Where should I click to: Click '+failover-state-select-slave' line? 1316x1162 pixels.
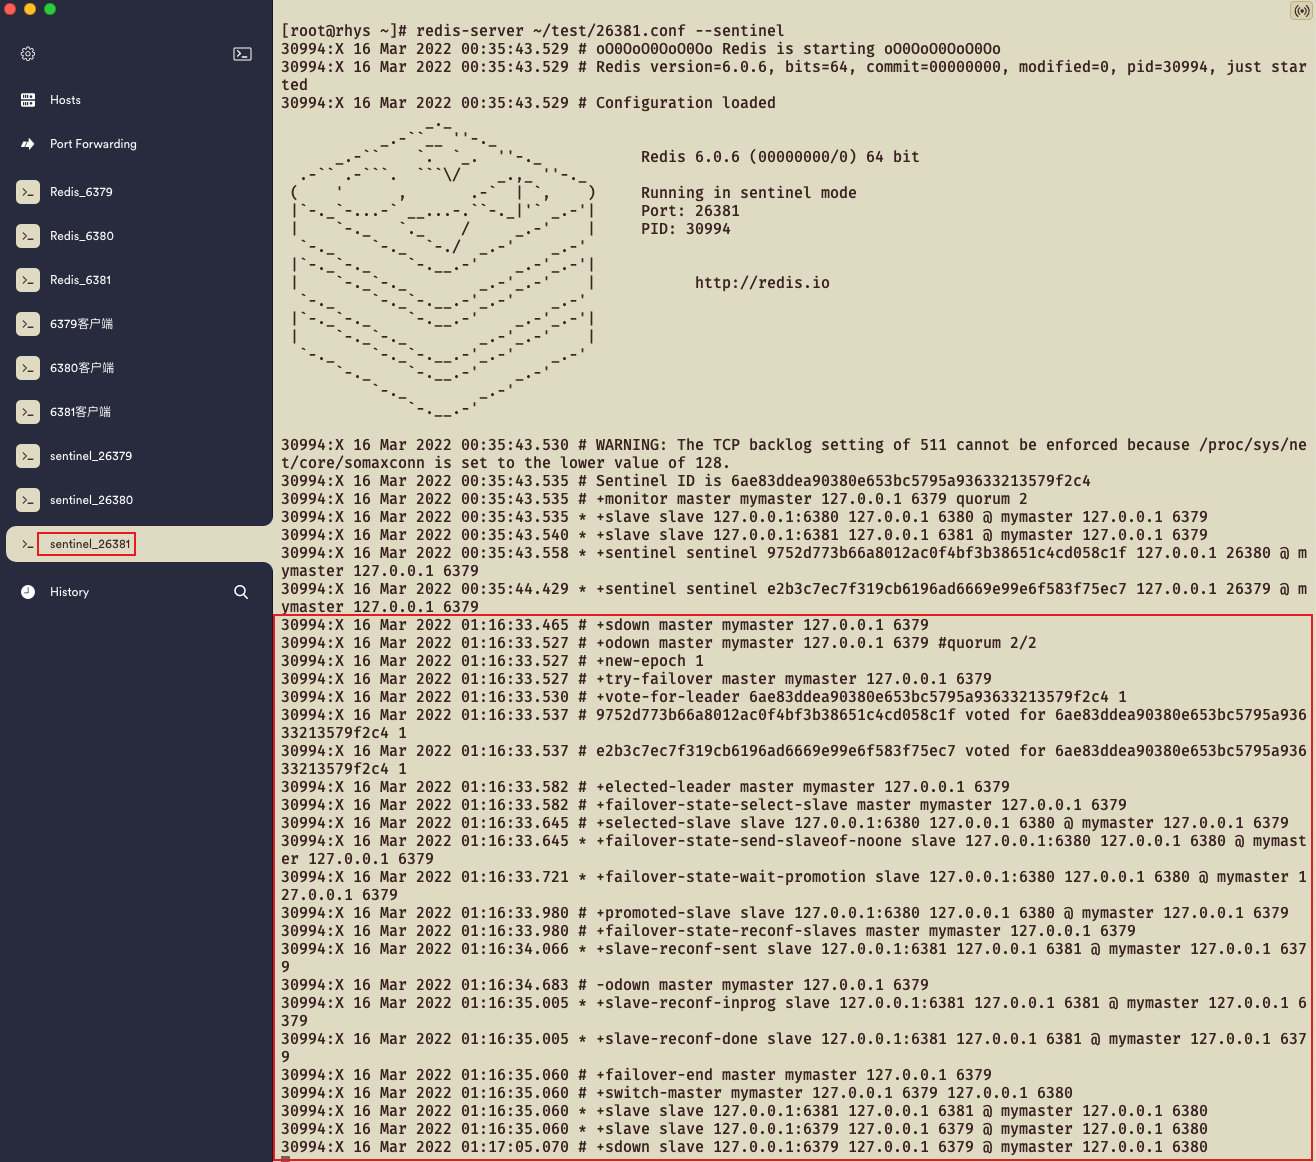704,805
